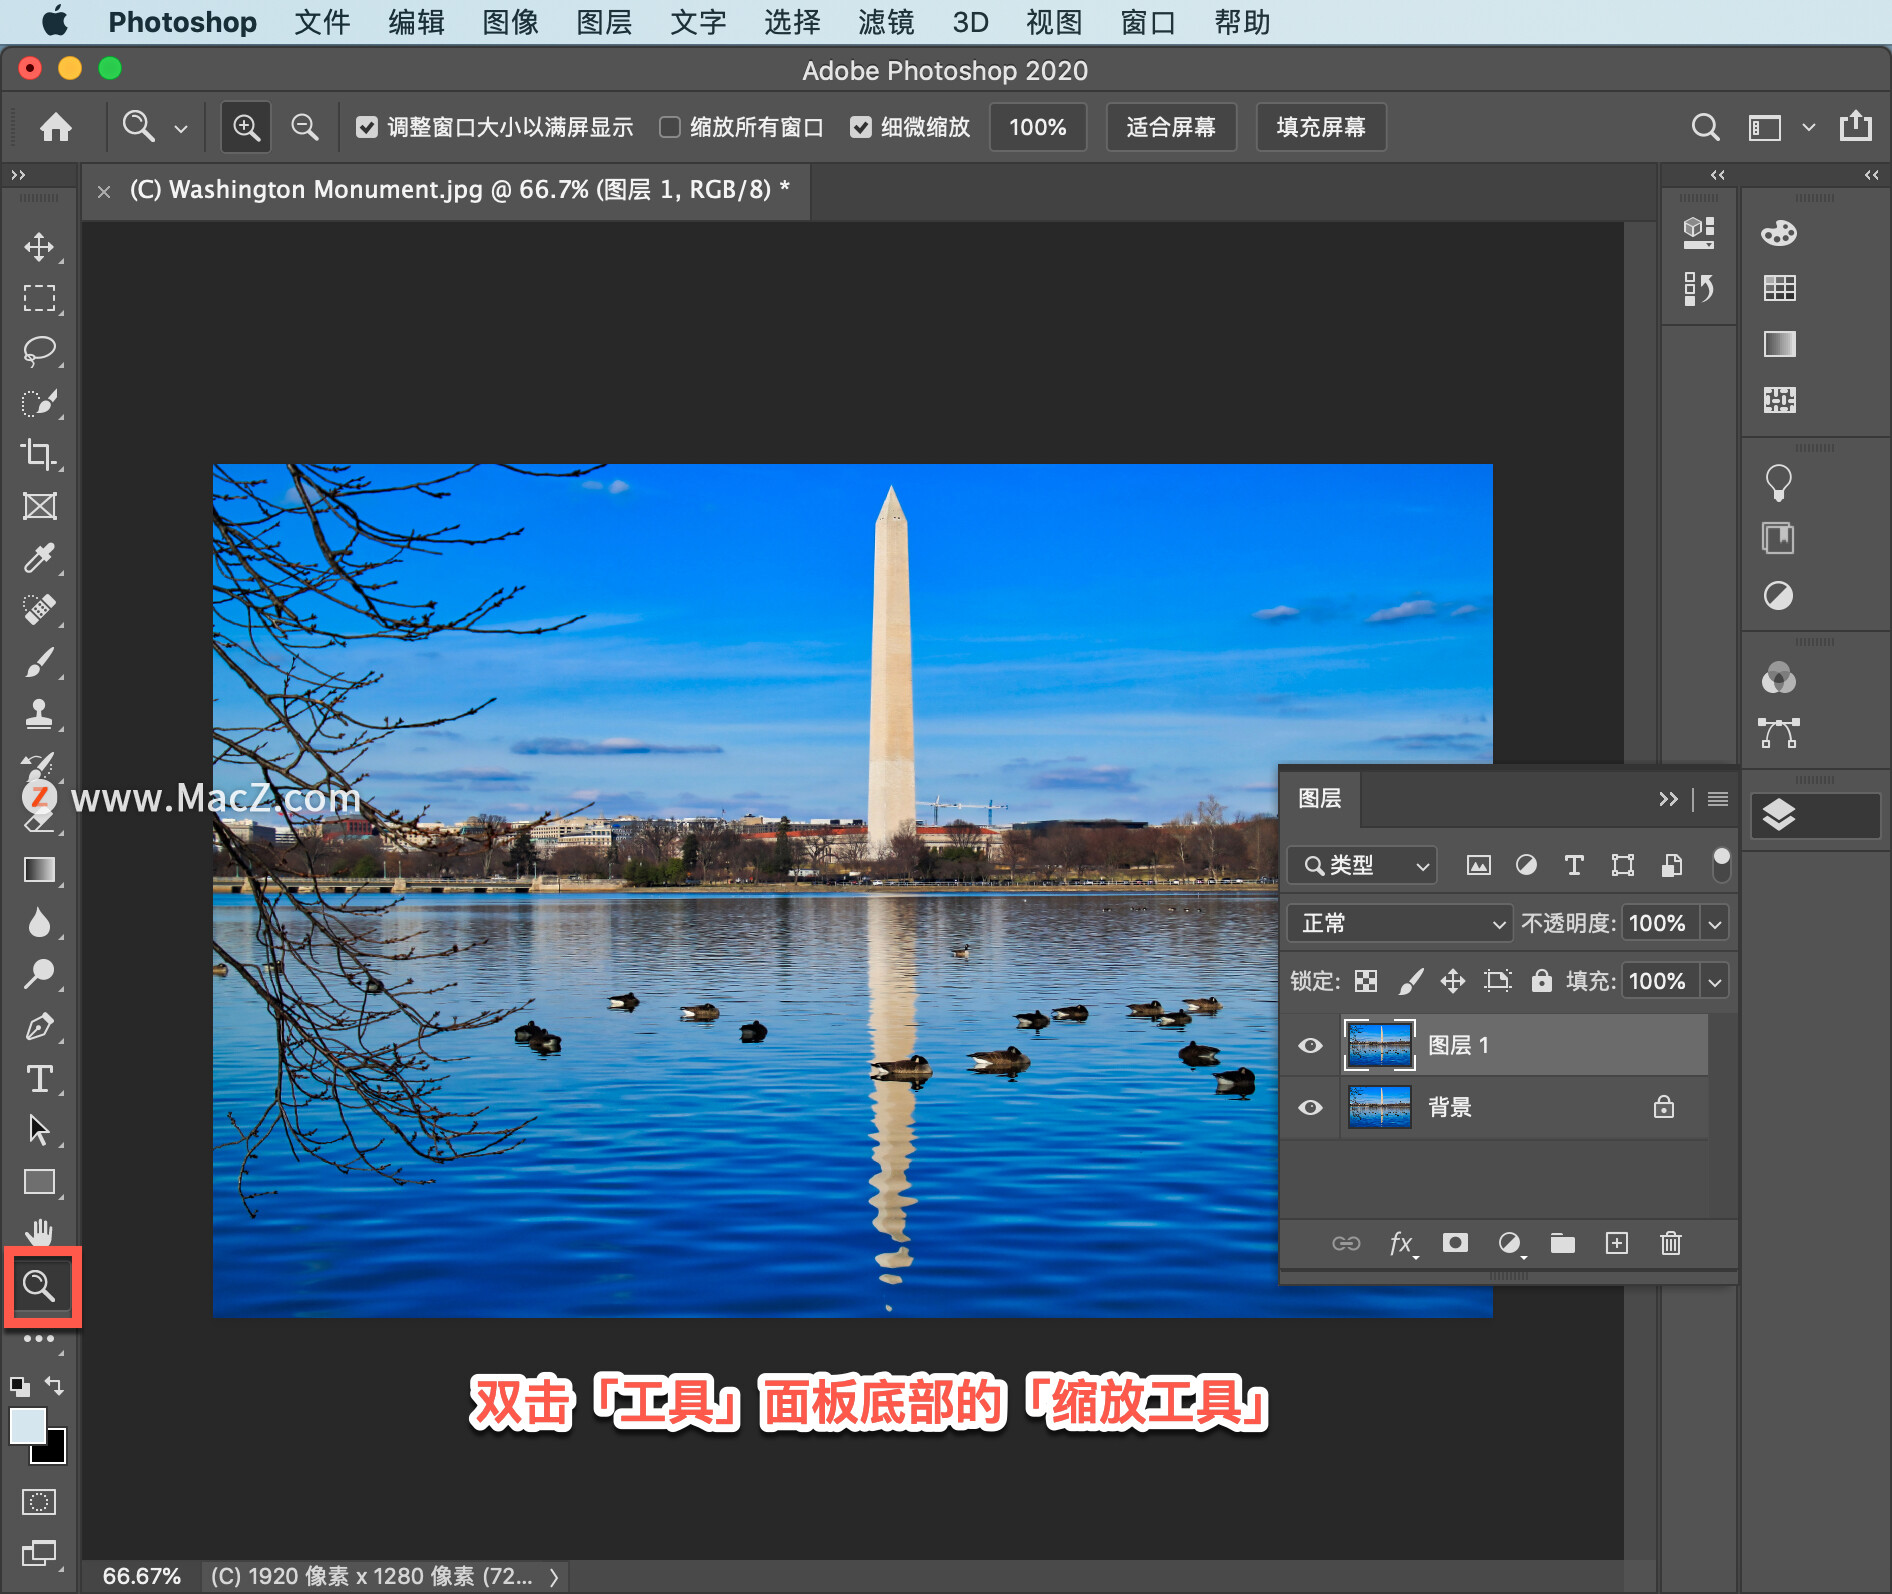Viewport: 1892px width, 1594px height.
Task: Add a layer mask
Action: pyautogui.click(x=1455, y=1243)
